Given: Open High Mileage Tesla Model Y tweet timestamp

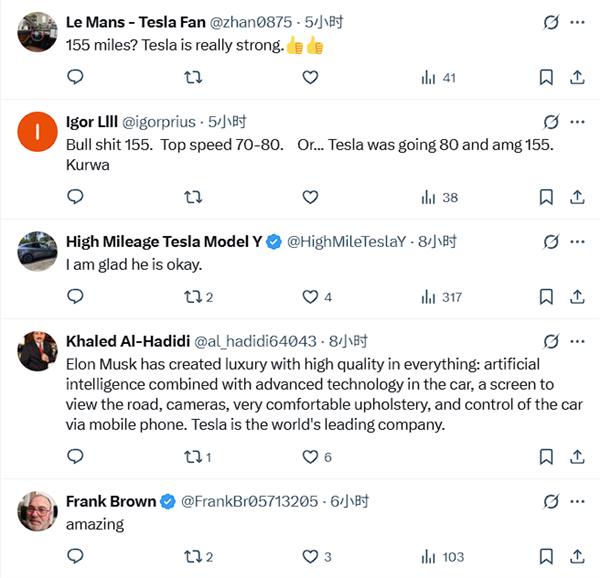Looking at the screenshot, I should click(437, 241).
